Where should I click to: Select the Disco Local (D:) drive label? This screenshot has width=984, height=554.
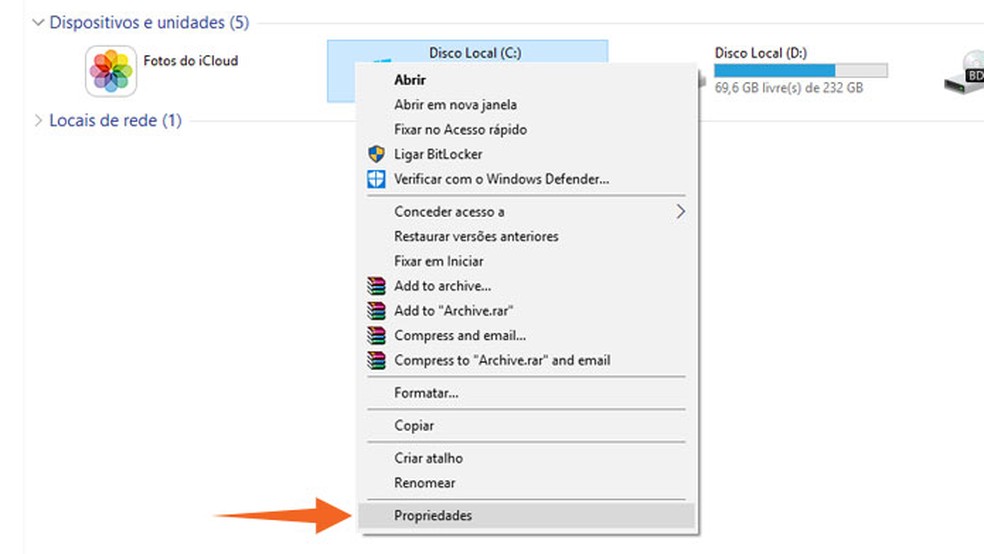[760, 52]
